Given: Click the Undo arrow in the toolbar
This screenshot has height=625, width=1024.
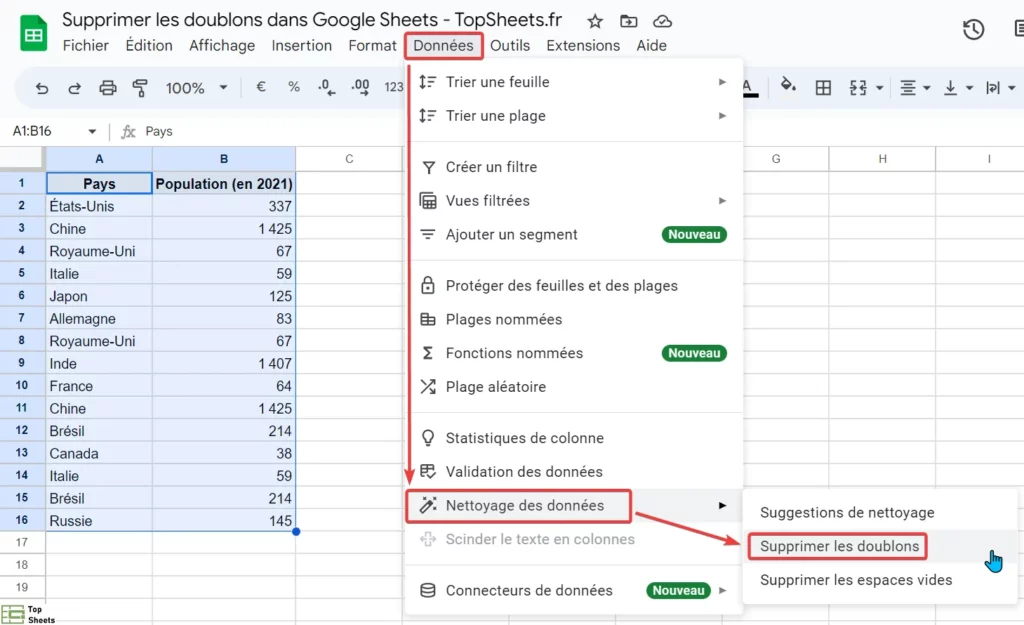Looking at the screenshot, I should pyautogui.click(x=42, y=88).
